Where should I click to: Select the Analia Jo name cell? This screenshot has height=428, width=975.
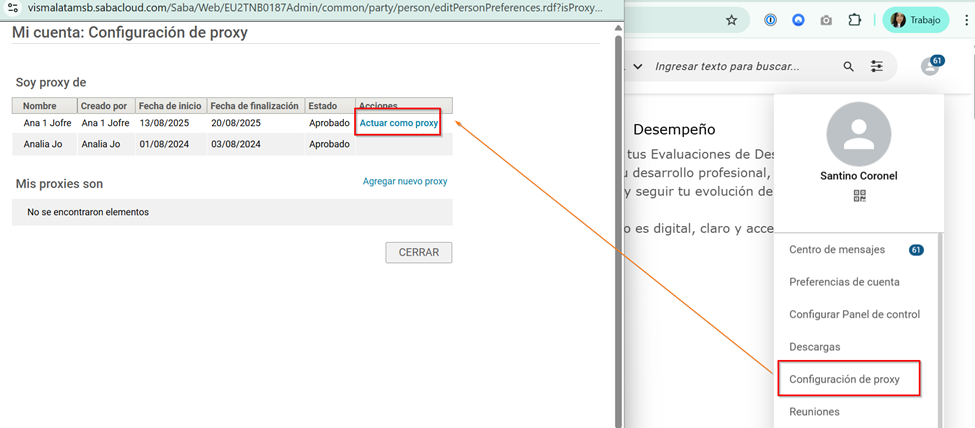[42, 144]
